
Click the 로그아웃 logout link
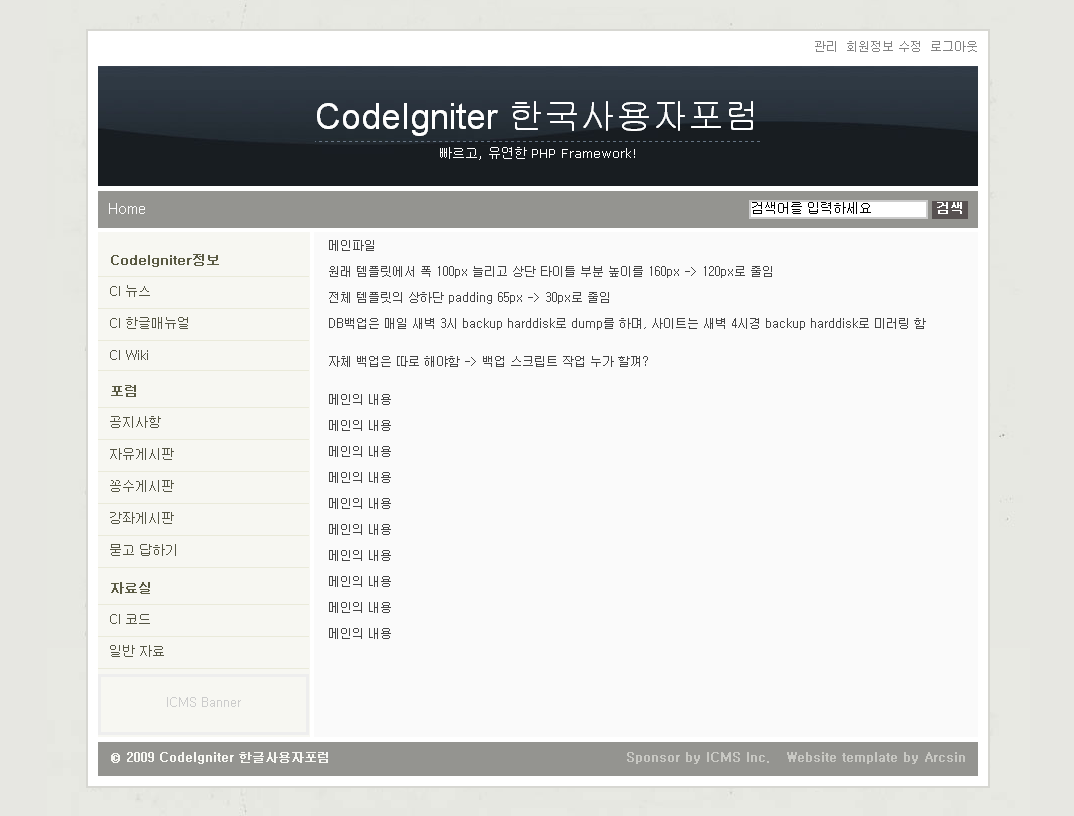point(953,46)
